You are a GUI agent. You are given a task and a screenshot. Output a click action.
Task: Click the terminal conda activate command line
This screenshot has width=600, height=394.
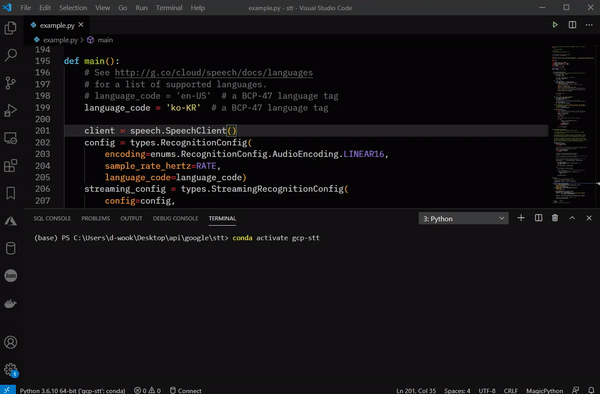(x=177, y=238)
